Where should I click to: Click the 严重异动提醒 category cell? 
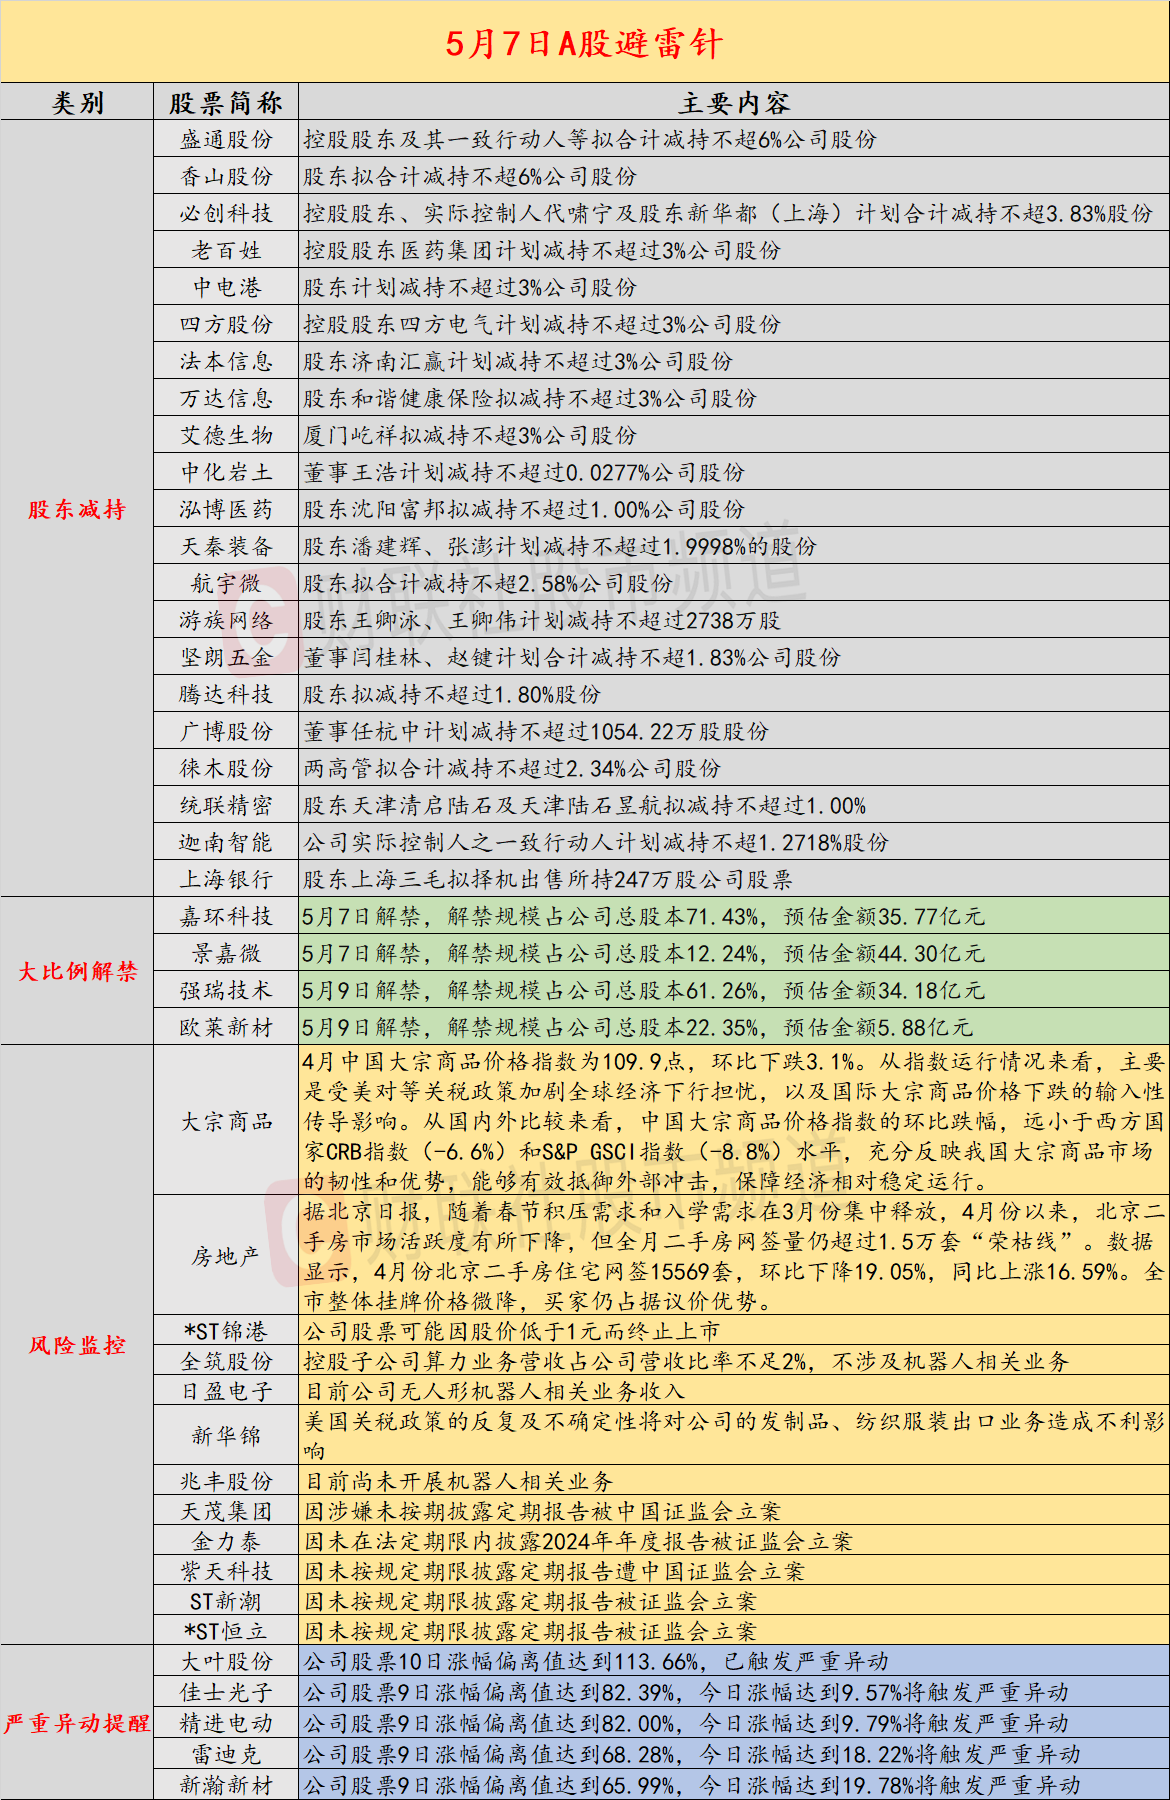(77, 1723)
